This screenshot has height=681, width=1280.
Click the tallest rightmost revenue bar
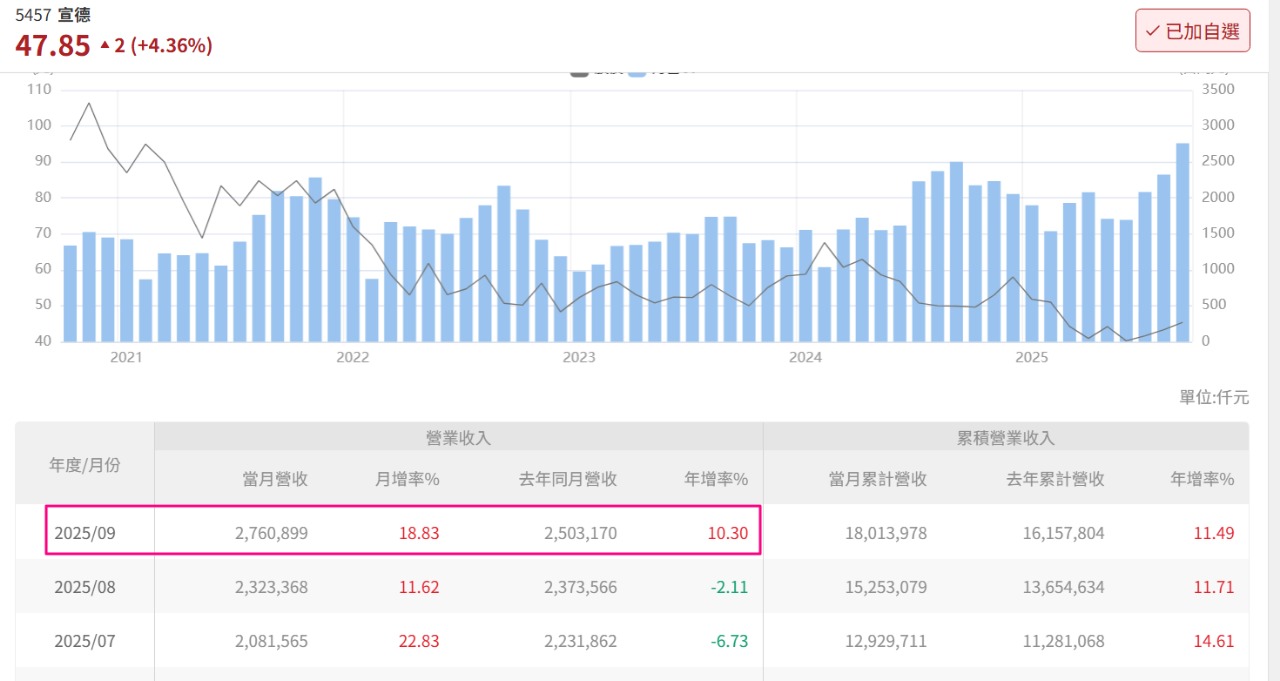[1182, 242]
